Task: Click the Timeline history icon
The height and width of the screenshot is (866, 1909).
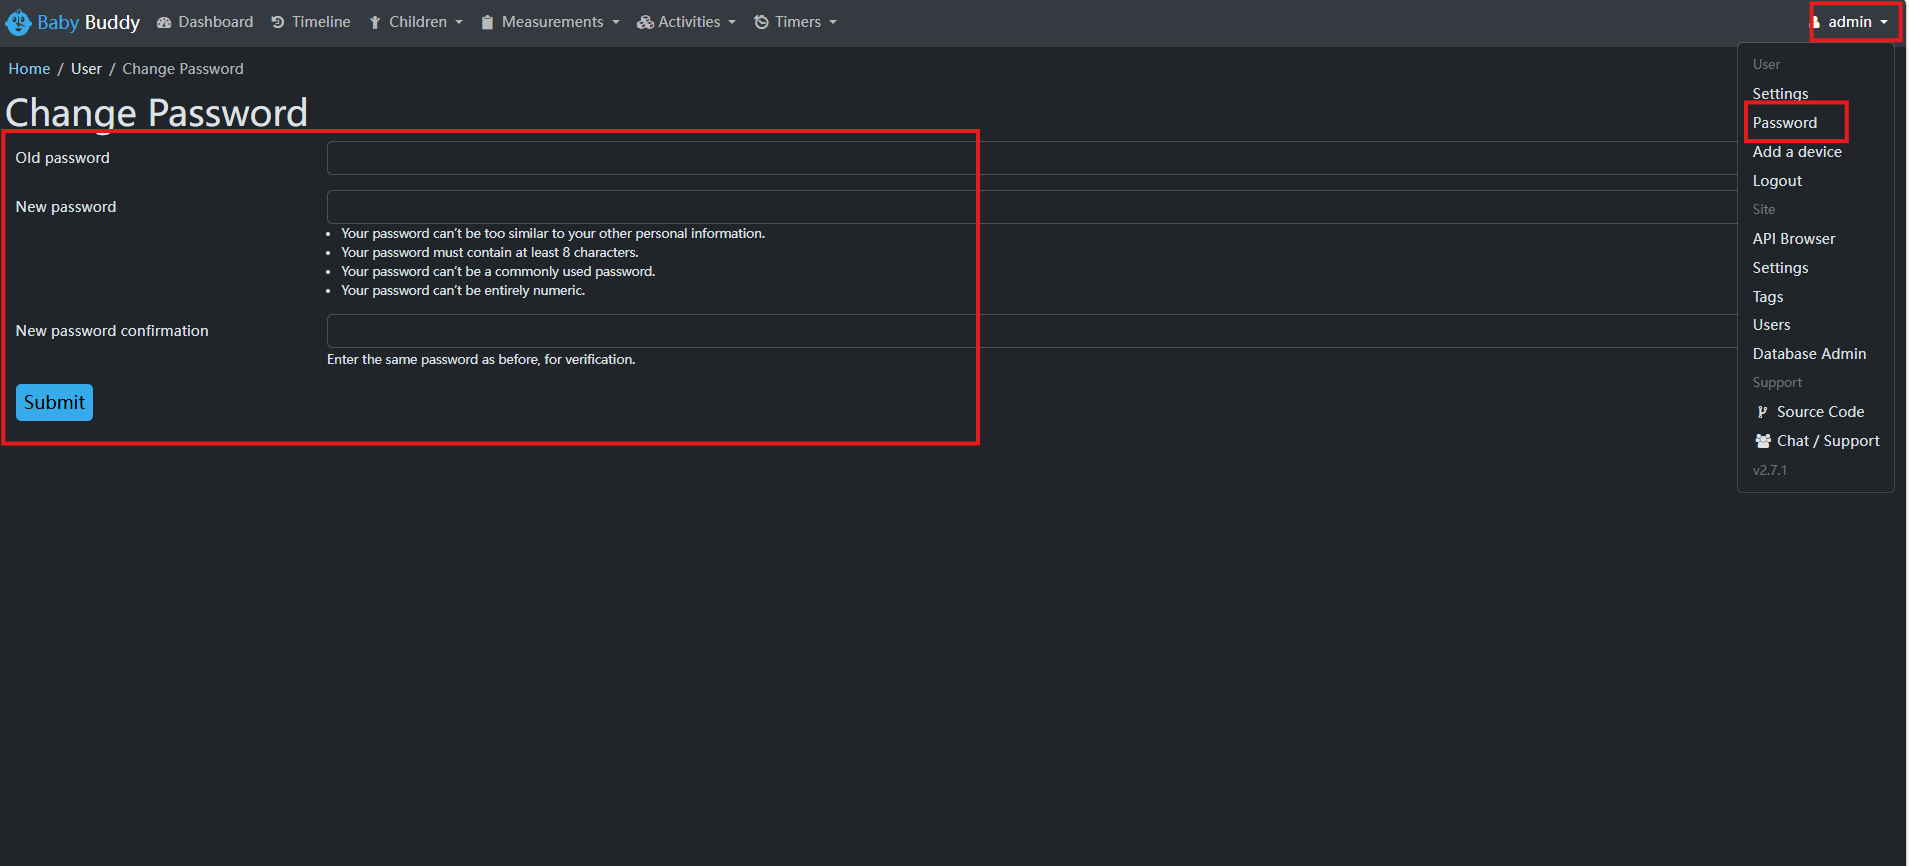Action: pyautogui.click(x=278, y=22)
